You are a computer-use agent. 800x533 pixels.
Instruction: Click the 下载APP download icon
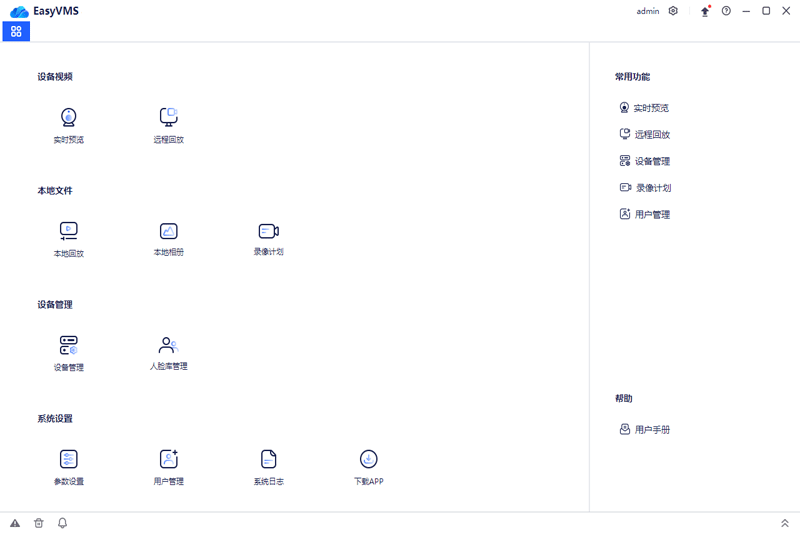[368, 459]
